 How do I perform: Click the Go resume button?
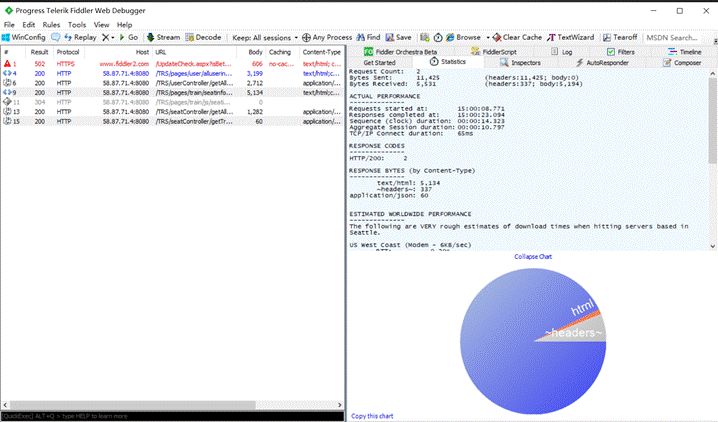[x=129, y=38]
